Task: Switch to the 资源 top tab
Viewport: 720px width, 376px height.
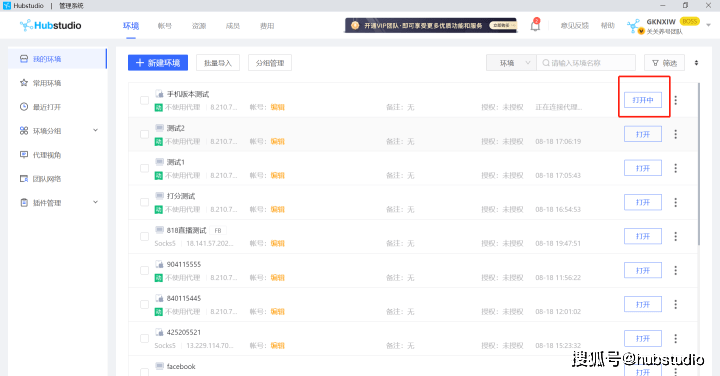Action: pos(199,26)
